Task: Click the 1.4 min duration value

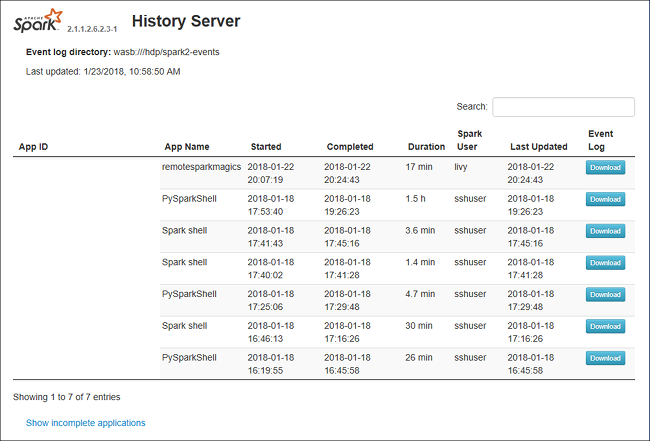Action: 420,262
